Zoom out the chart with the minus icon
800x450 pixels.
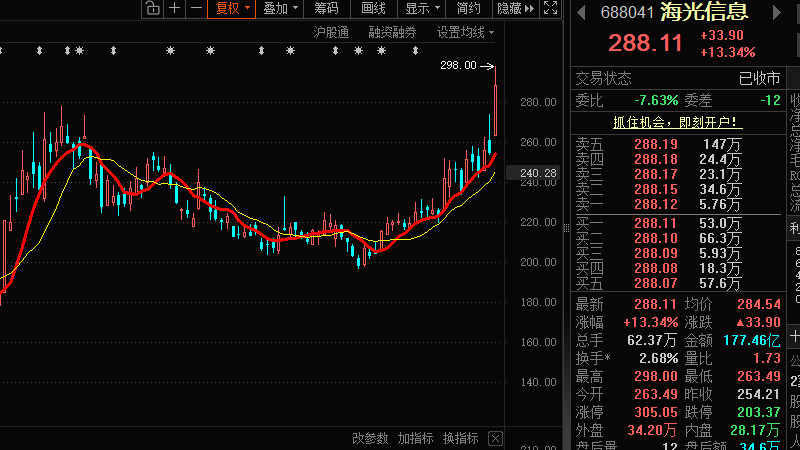click(196, 8)
